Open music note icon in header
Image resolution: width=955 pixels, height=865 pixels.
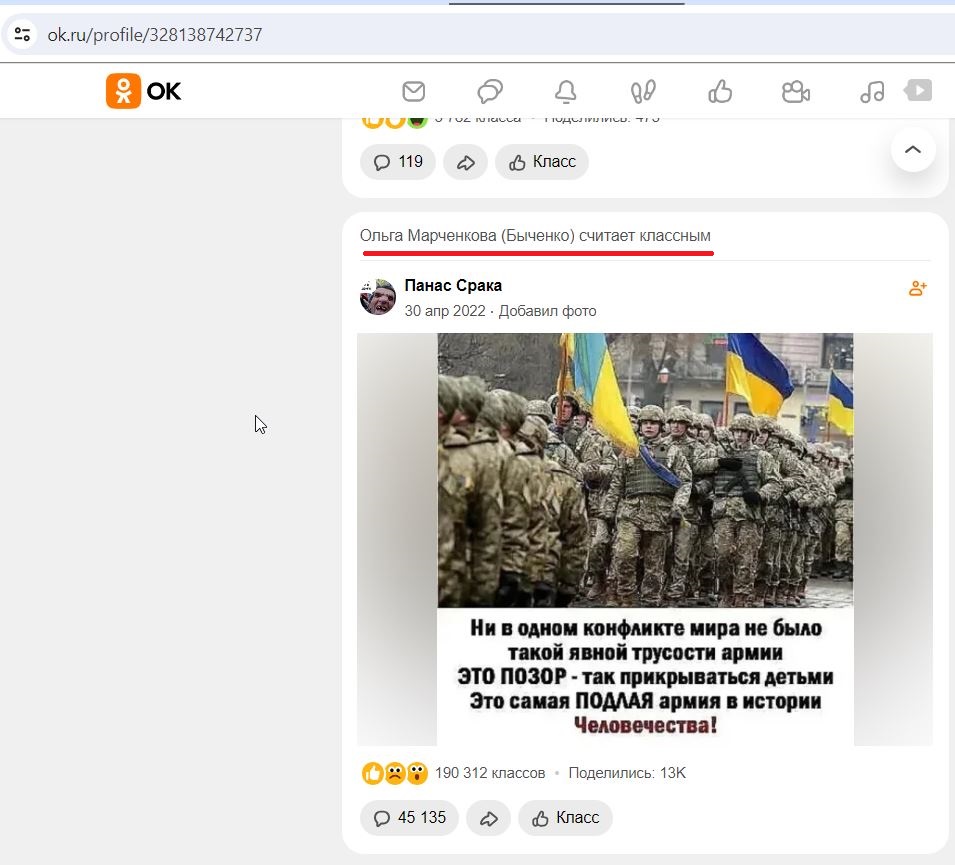[x=872, y=92]
